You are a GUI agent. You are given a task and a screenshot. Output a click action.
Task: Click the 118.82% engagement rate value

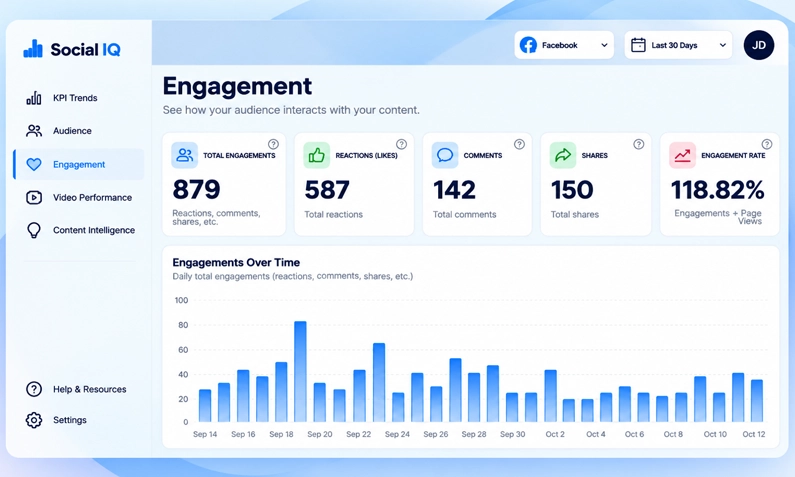(x=717, y=190)
